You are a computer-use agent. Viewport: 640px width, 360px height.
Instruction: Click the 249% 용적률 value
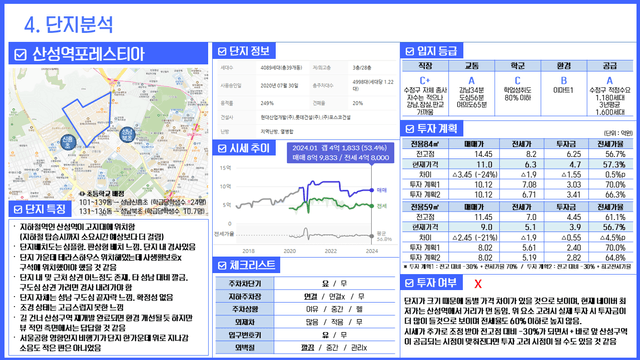[x=267, y=103]
